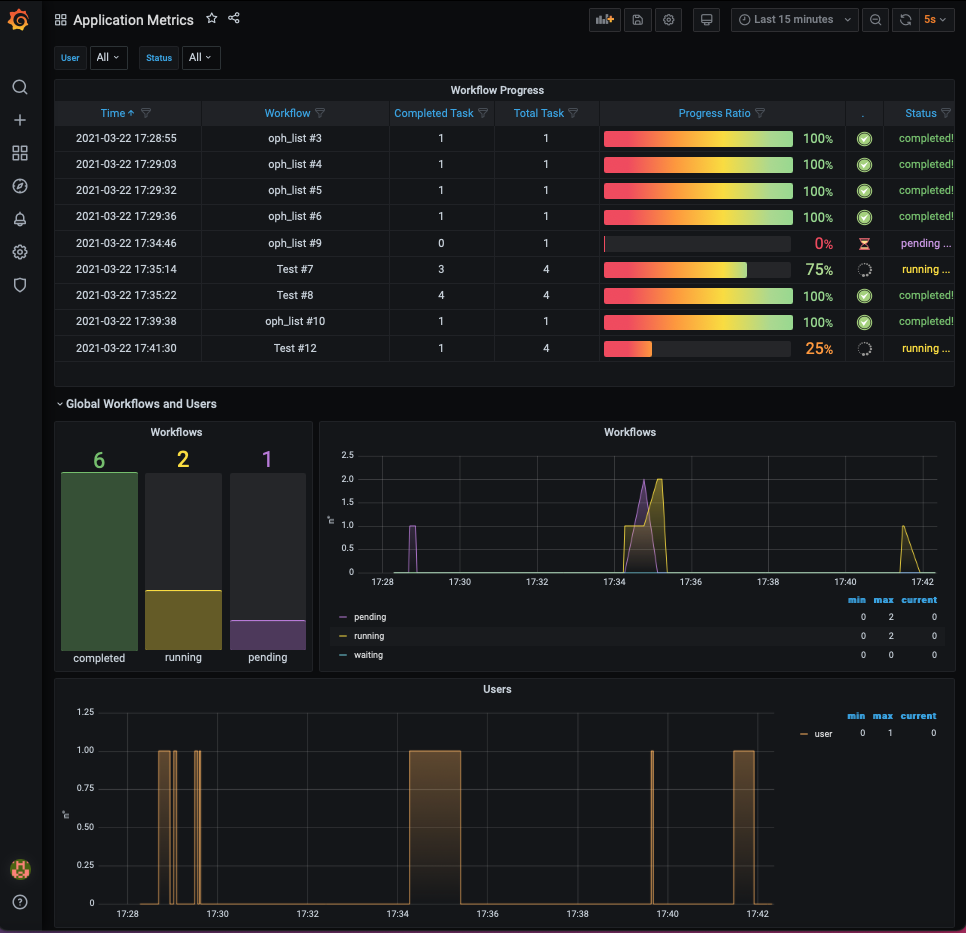Select the Status filter label

tap(158, 57)
